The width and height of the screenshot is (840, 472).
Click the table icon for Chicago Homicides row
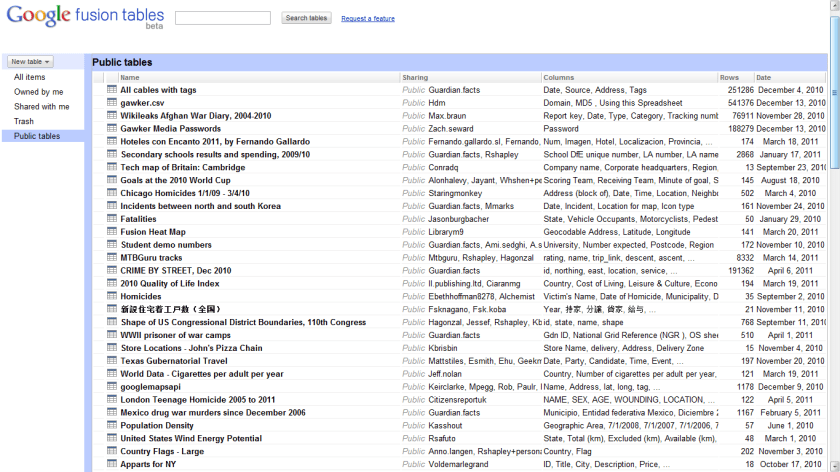(112, 193)
